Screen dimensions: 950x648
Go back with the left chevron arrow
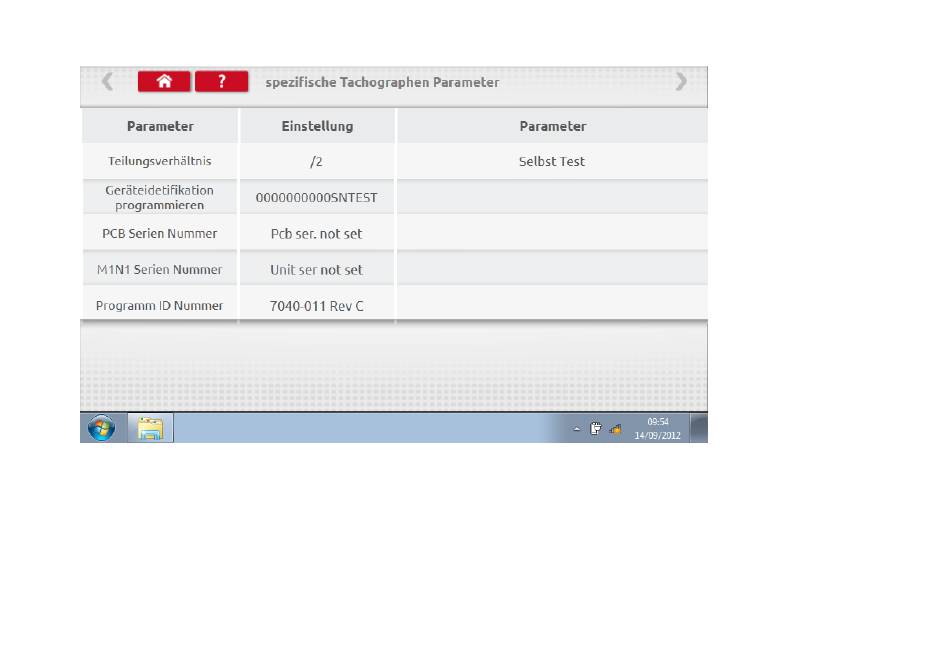coord(108,81)
